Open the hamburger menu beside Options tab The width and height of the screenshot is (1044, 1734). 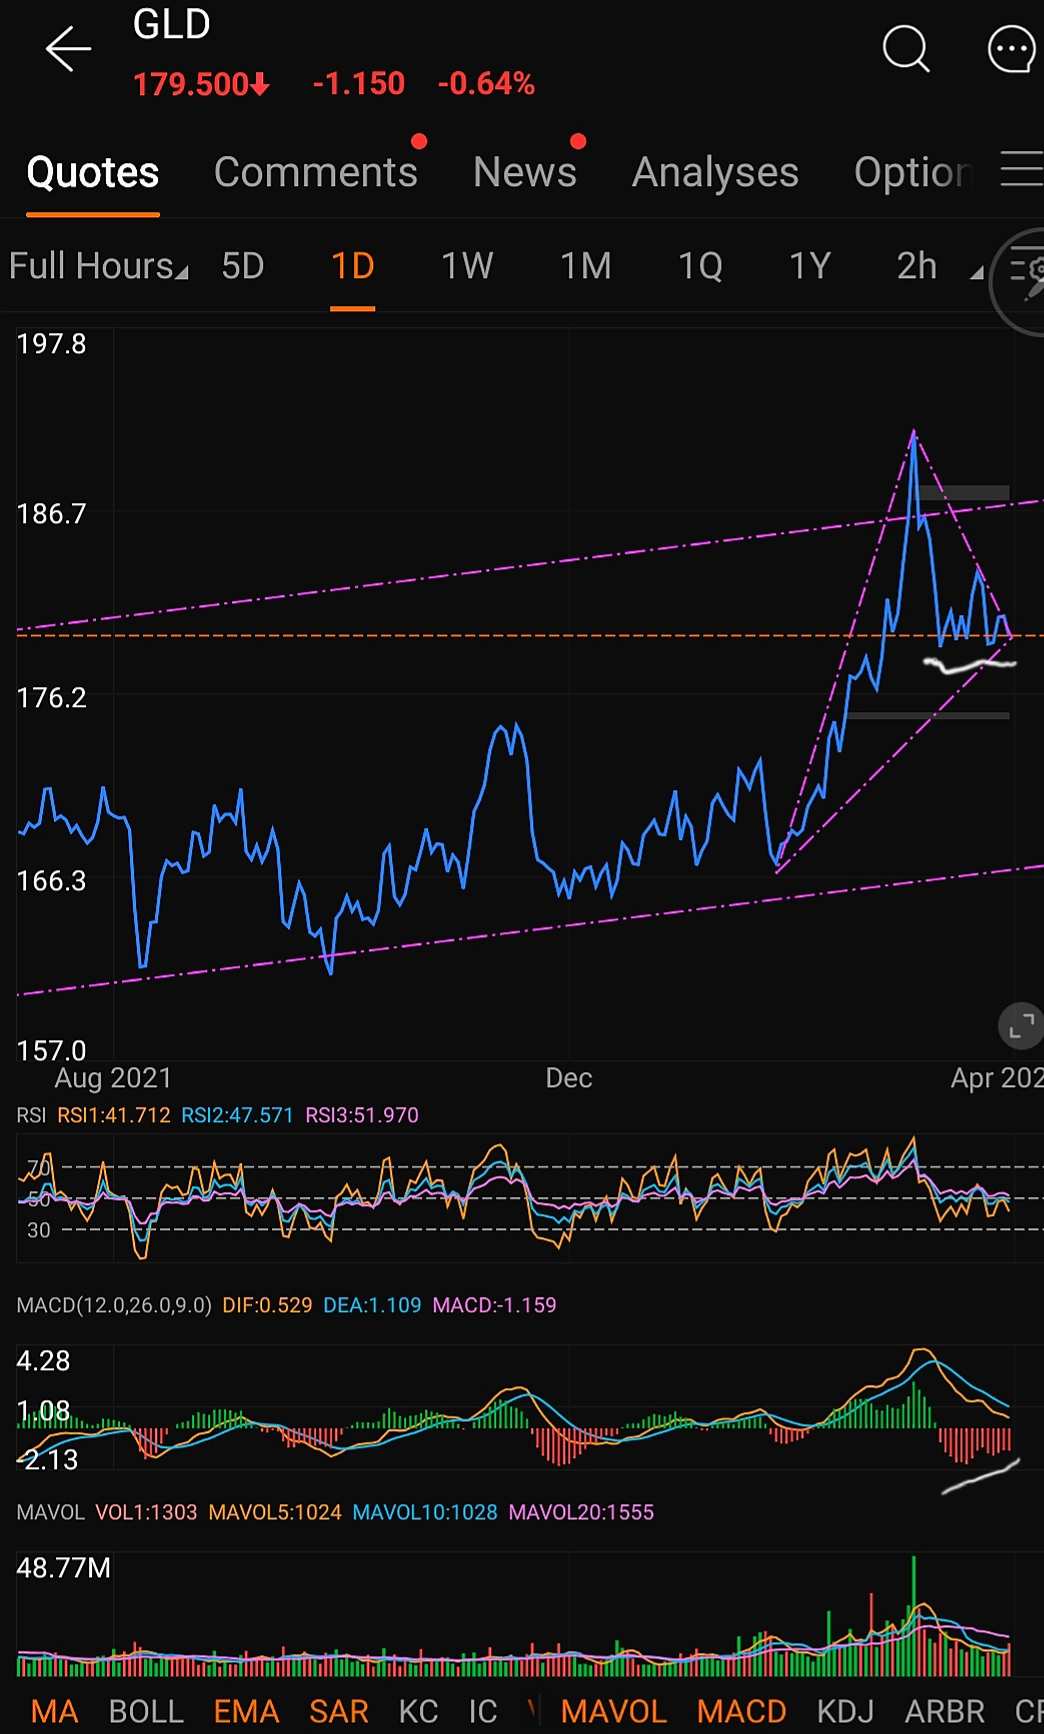point(1022,169)
